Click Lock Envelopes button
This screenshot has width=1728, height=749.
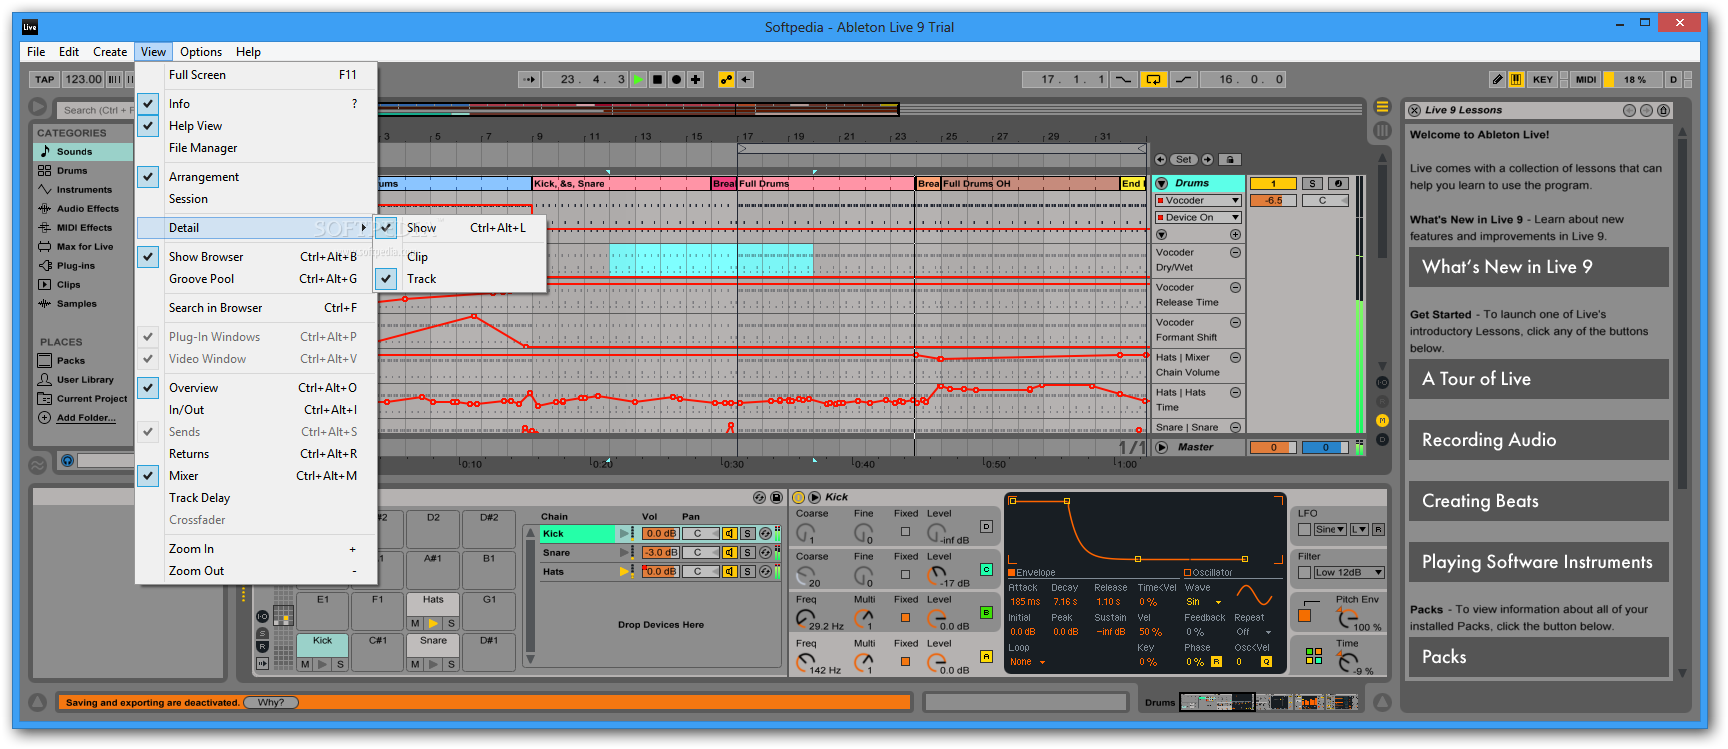[1231, 159]
